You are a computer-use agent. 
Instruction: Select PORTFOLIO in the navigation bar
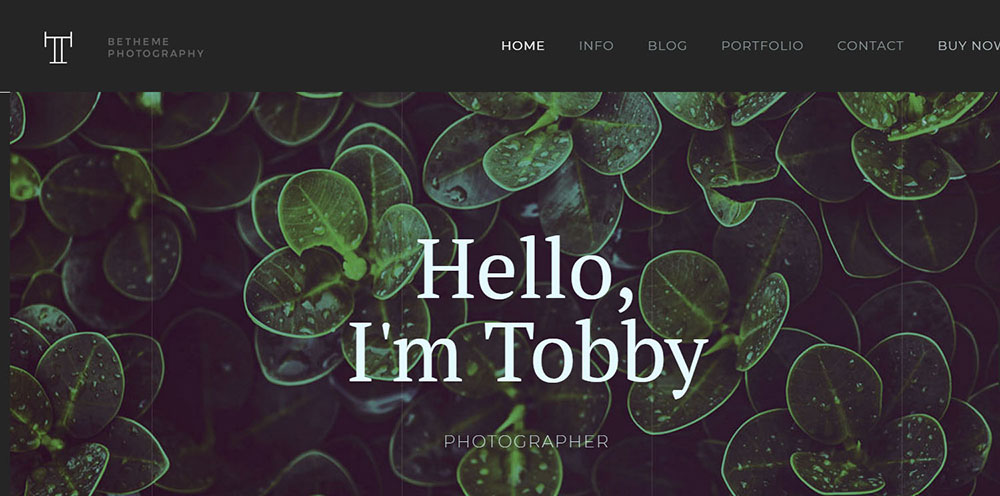762,46
